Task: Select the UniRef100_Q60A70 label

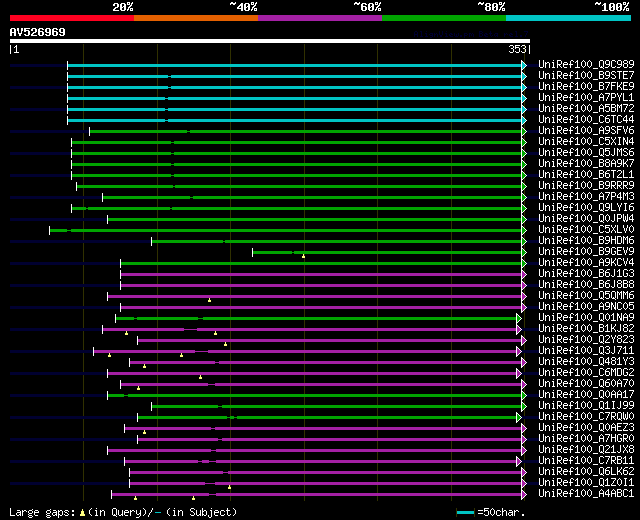Action: [x=586, y=384]
